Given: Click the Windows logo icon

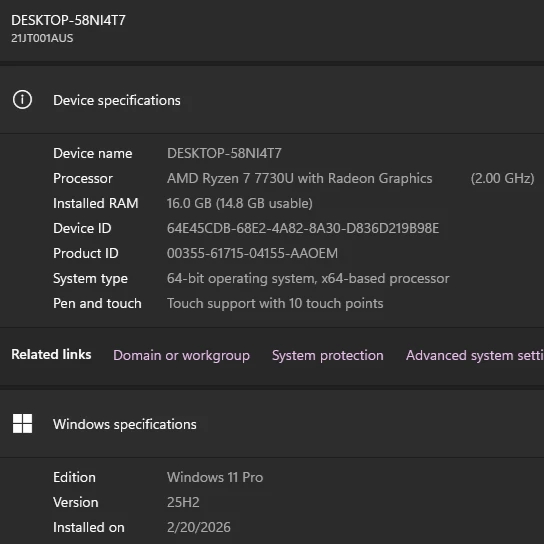Looking at the screenshot, I should 22,424.
